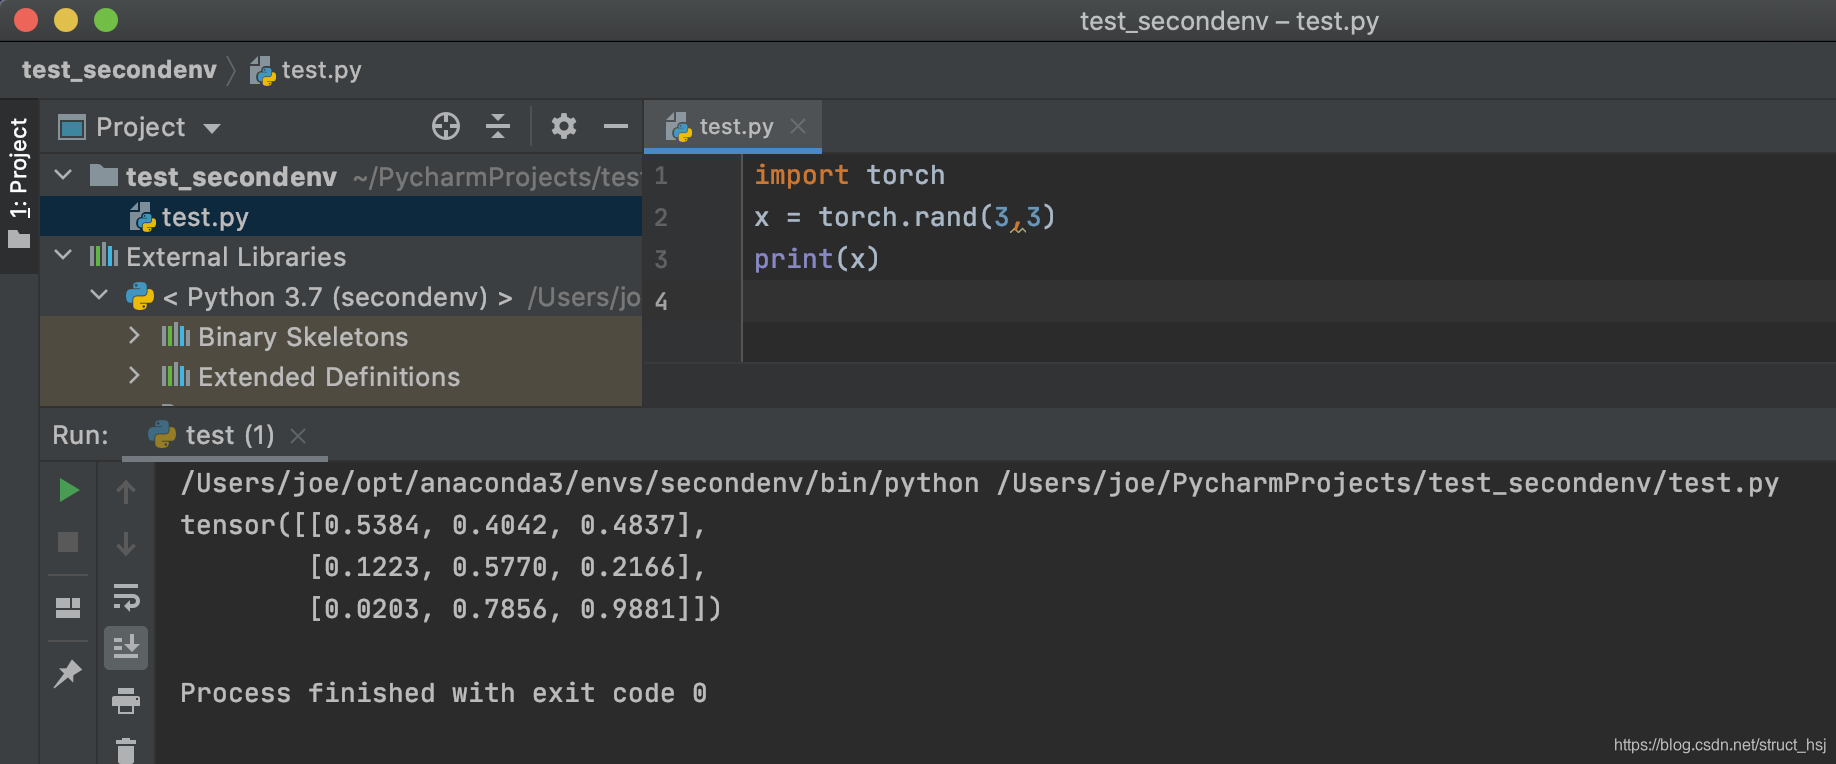Viewport: 1836px width, 764px height.
Task: Move down the stack trace arrow
Action: click(x=126, y=544)
